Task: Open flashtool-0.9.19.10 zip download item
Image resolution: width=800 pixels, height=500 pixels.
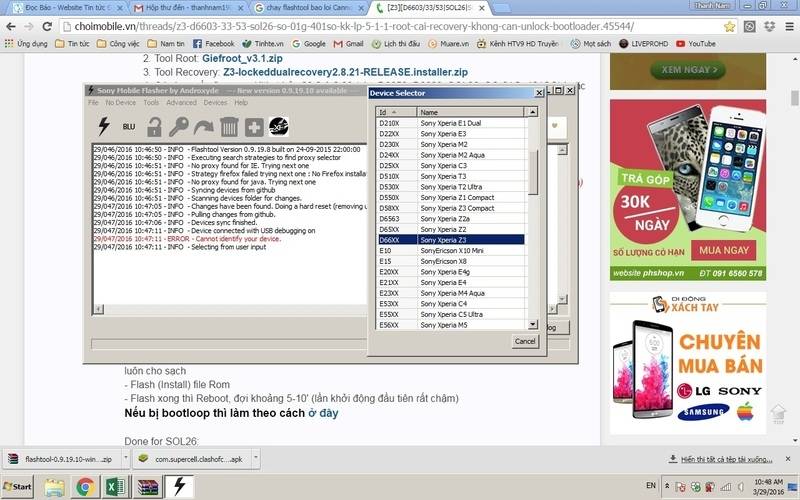Action: [62, 459]
